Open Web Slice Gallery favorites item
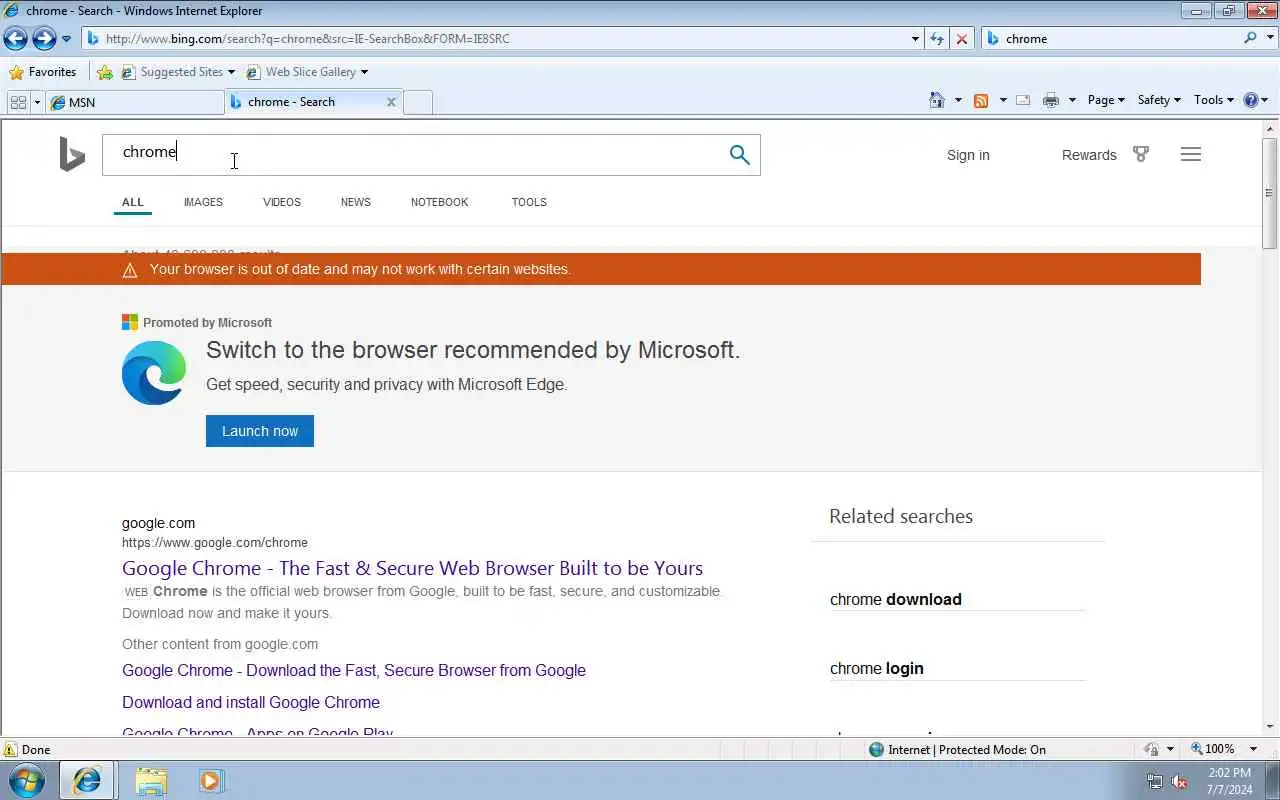The width and height of the screenshot is (1280, 800). point(307,72)
